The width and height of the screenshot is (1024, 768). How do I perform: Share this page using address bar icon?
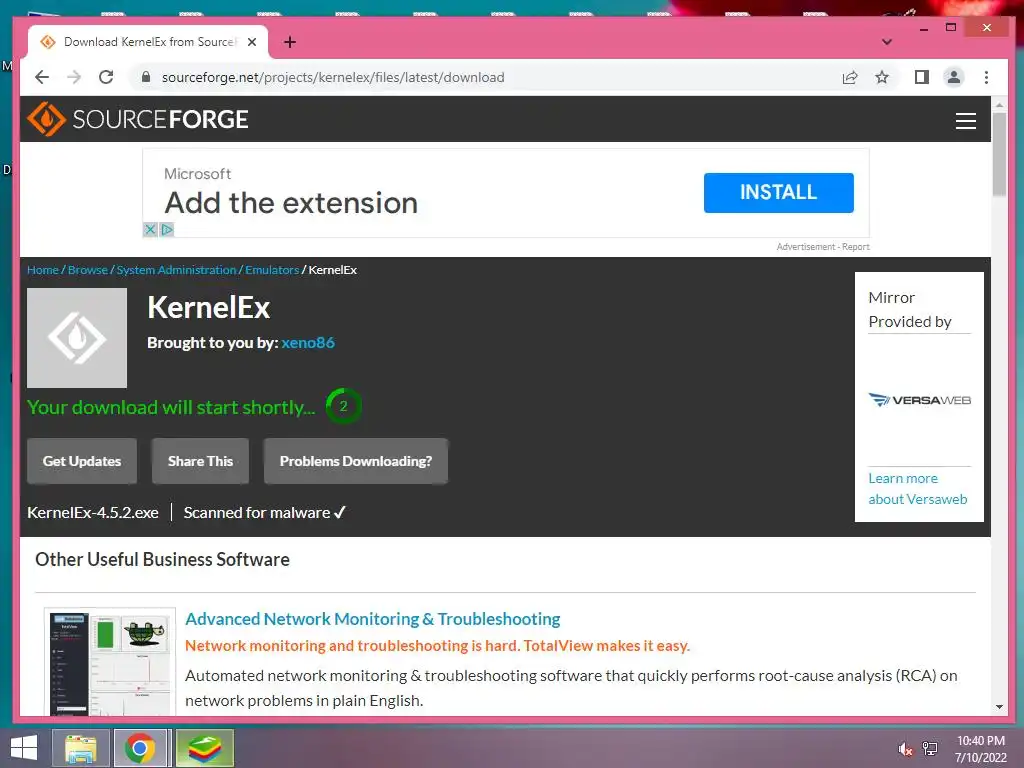pyautogui.click(x=850, y=78)
